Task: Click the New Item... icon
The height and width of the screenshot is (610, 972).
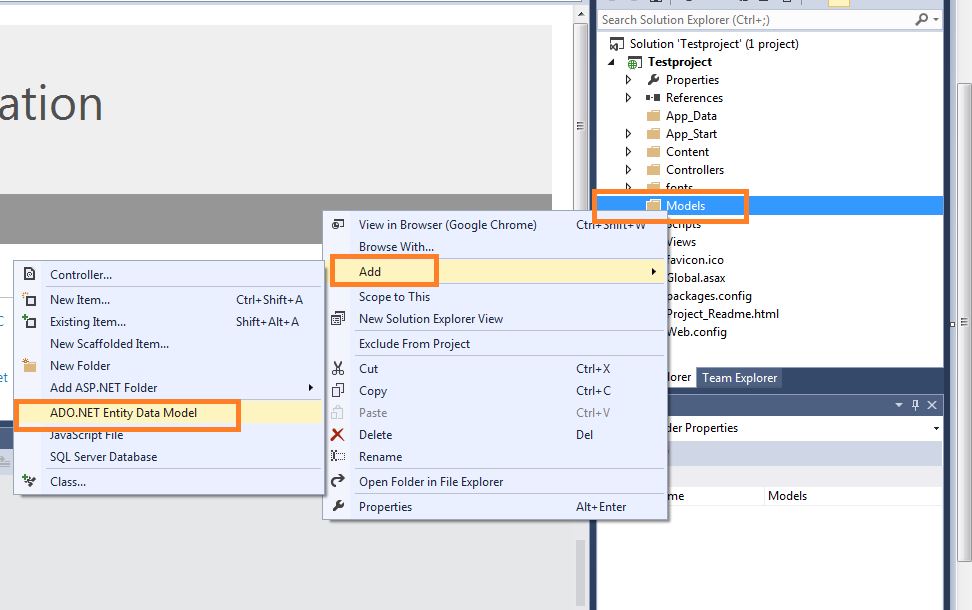Action: click(x=29, y=299)
